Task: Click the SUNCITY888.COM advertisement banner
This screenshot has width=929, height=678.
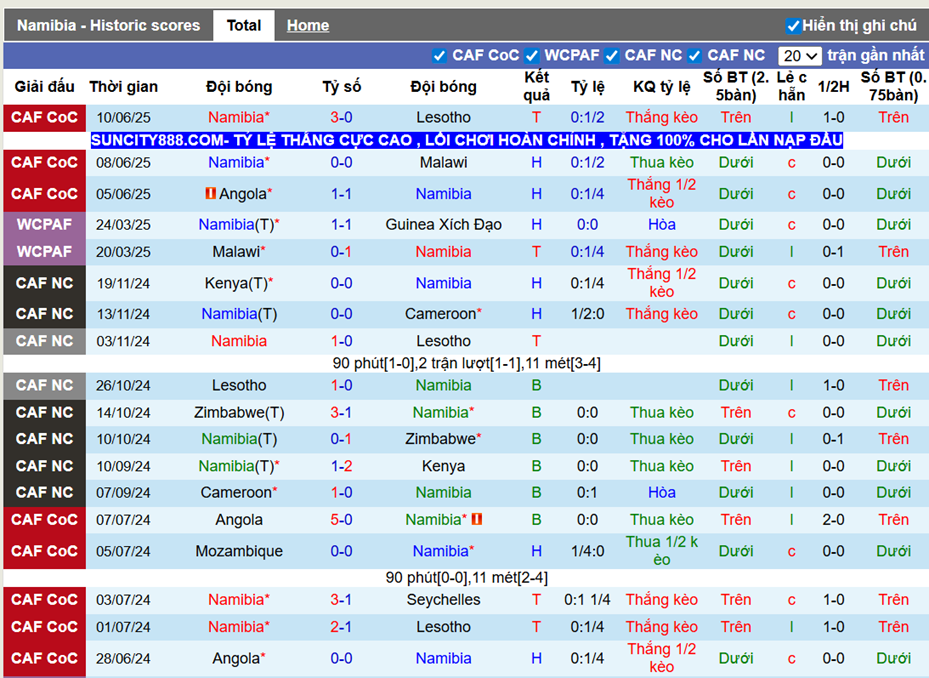Action: coord(466,140)
